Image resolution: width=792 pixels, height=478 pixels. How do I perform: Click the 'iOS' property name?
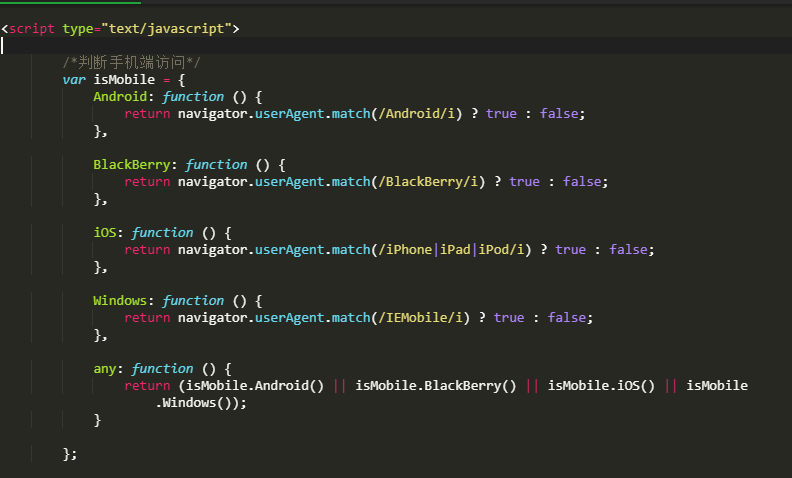[x=105, y=232]
